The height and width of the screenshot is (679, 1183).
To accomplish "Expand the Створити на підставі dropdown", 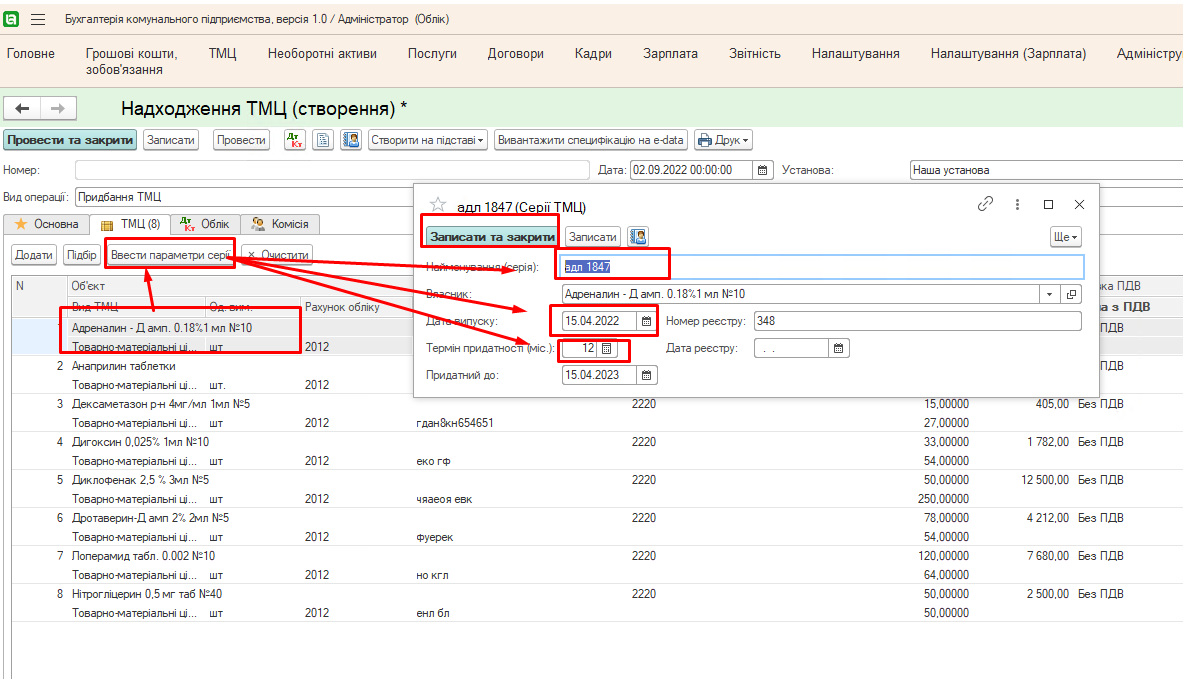I will pyautogui.click(x=428, y=140).
